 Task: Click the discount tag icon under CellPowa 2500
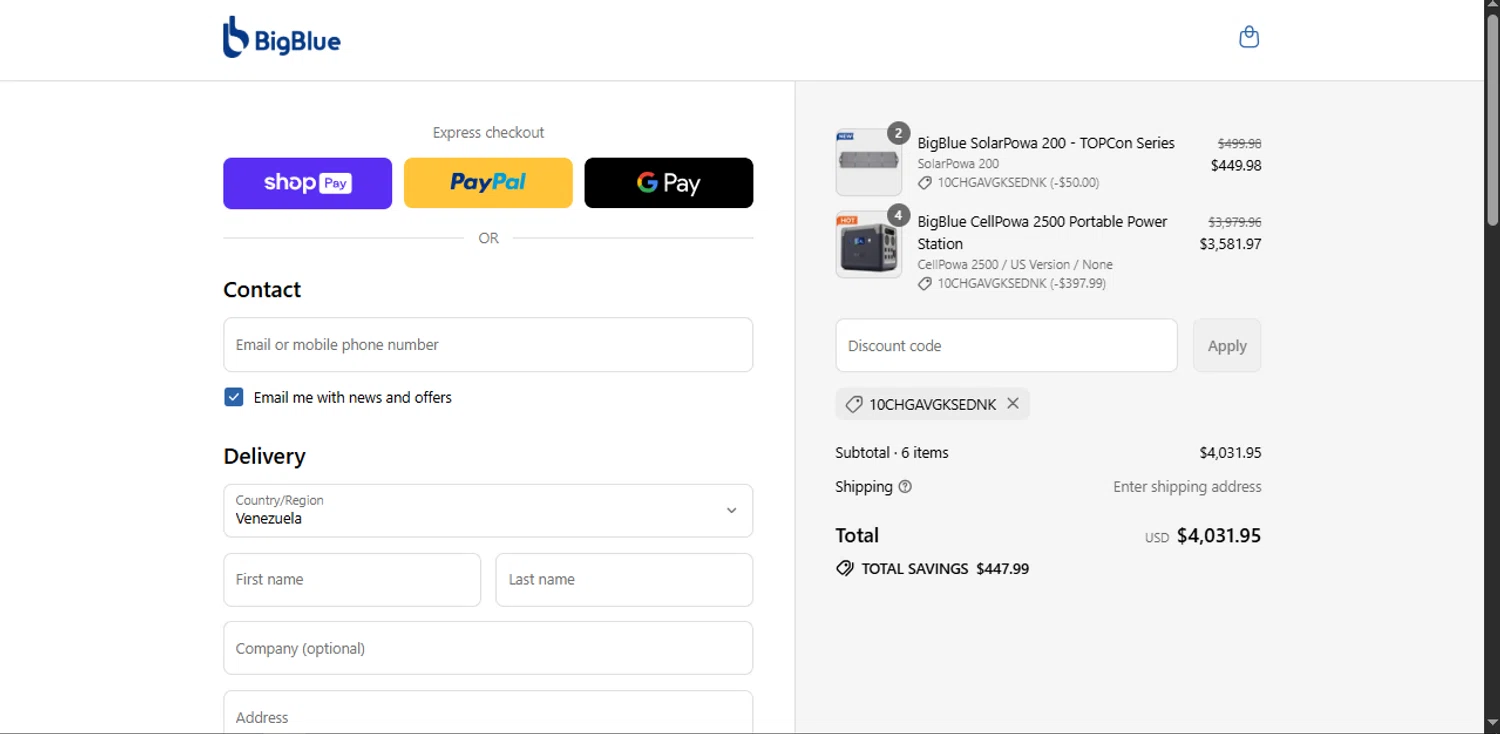pyautogui.click(x=925, y=284)
